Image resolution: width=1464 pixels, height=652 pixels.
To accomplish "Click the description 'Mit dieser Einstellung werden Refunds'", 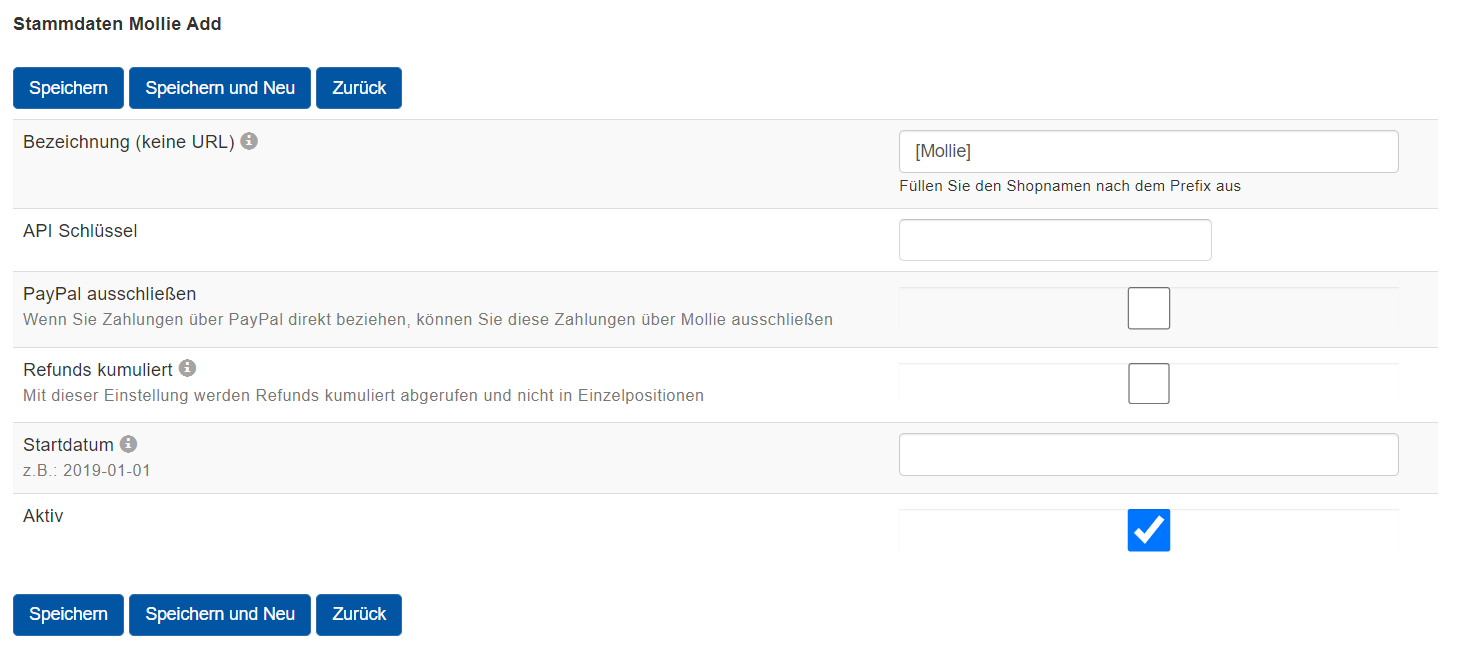I will click(363, 396).
